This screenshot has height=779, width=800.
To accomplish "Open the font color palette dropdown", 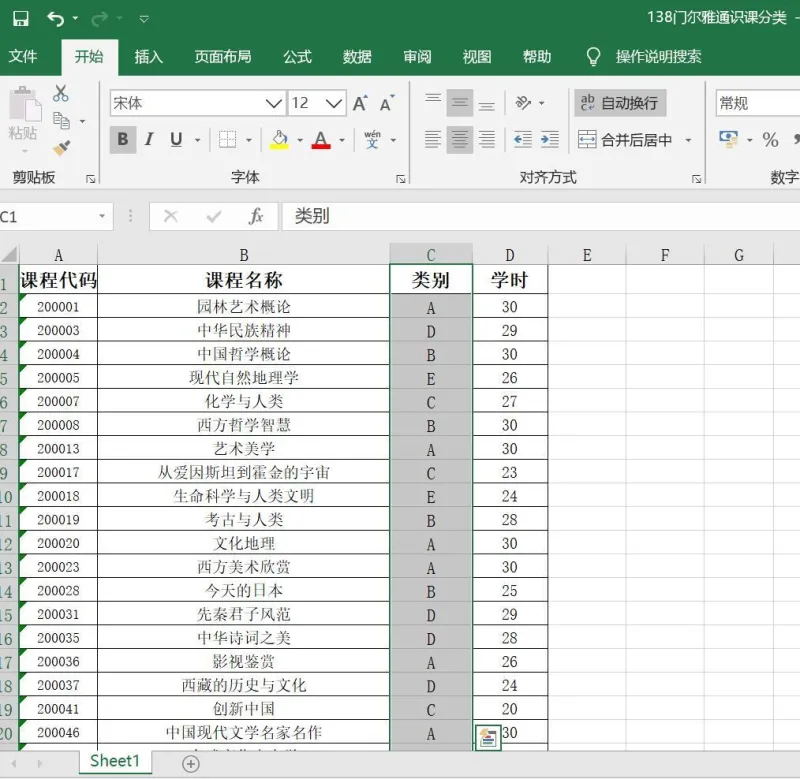I will 342,140.
